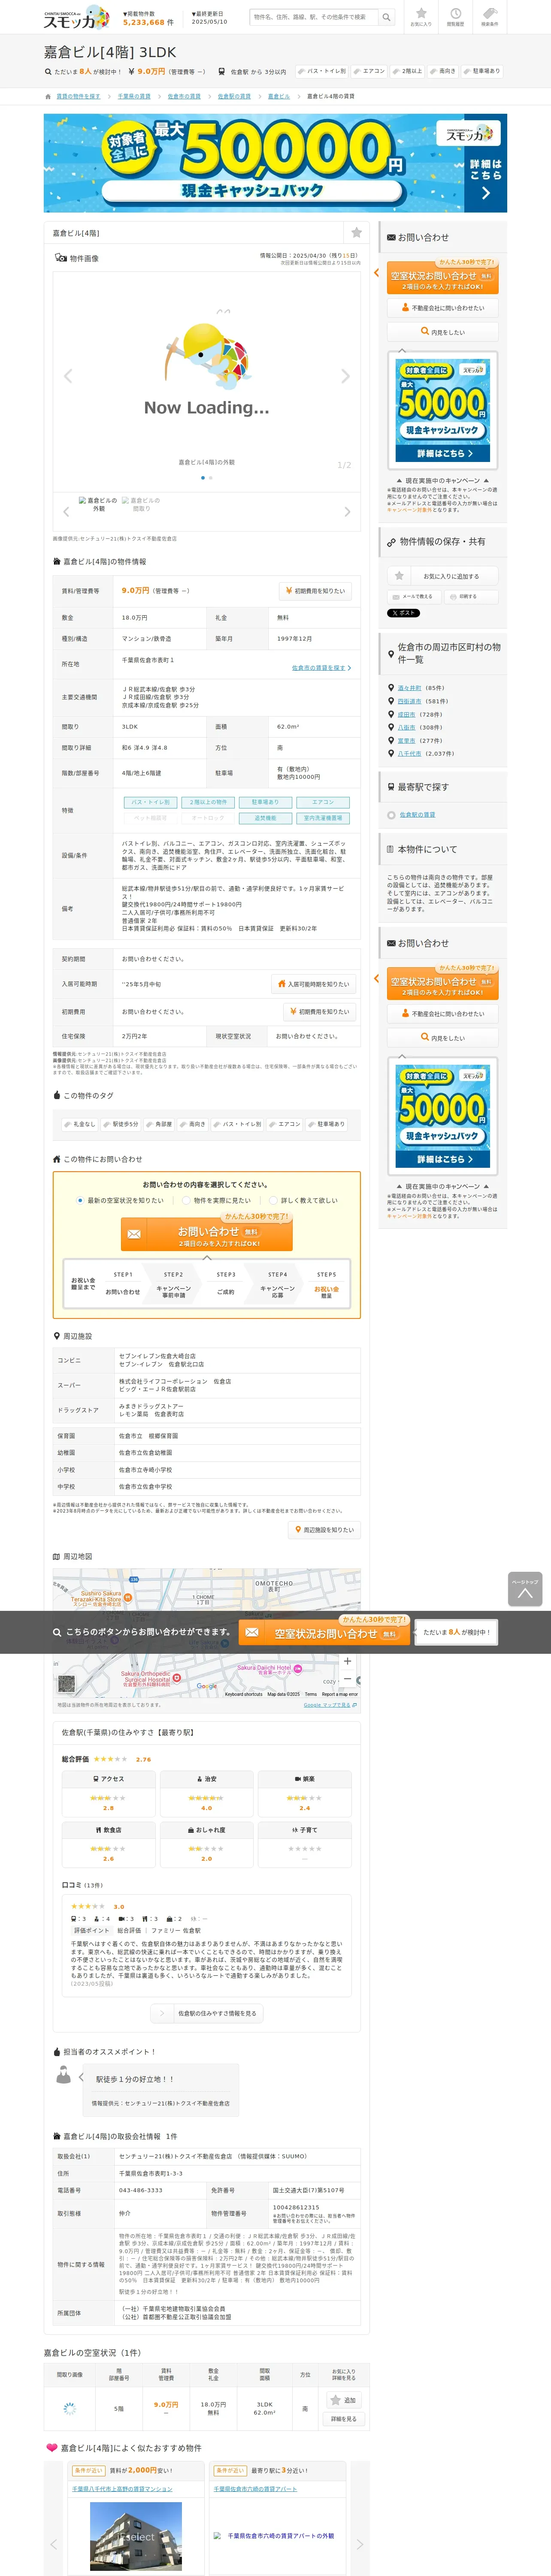
Task: Click 初期費用を知りたい in the rent row
Action: point(315,591)
